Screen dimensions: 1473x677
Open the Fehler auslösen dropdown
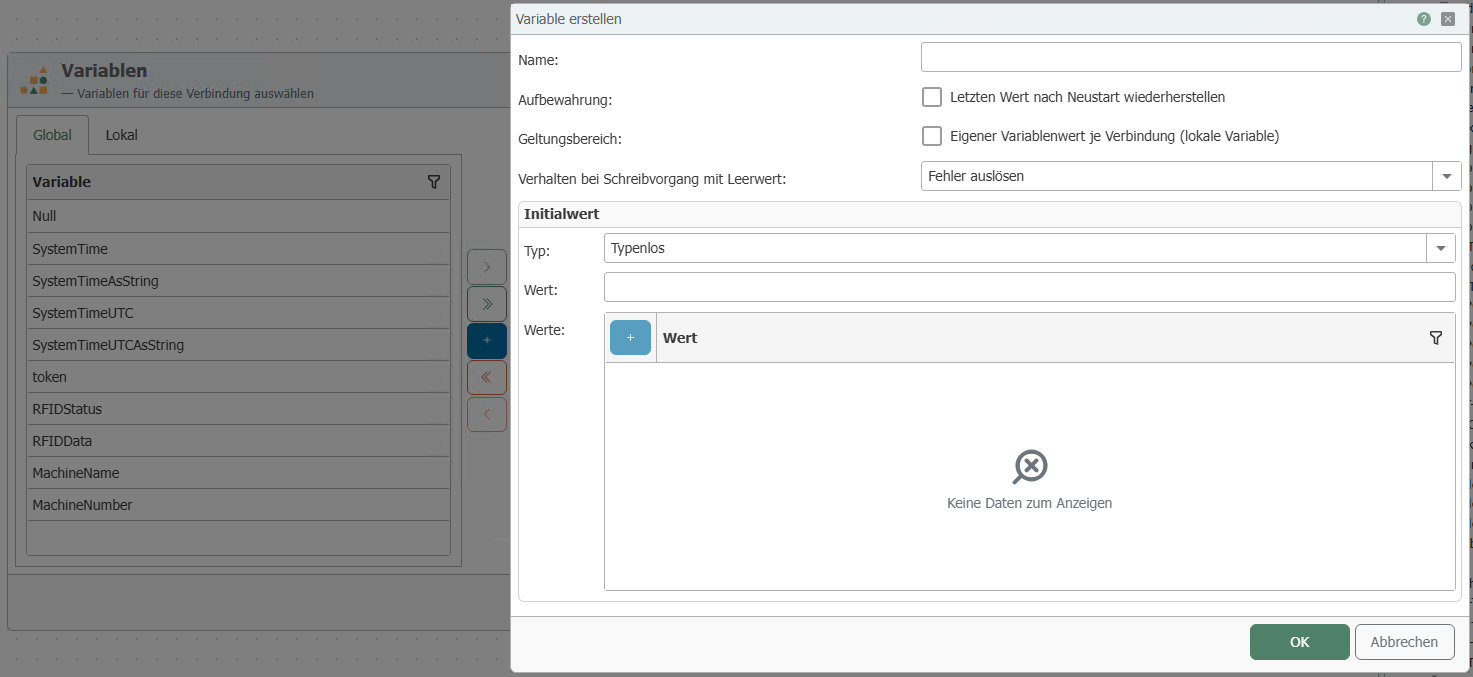[x=1446, y=176]
